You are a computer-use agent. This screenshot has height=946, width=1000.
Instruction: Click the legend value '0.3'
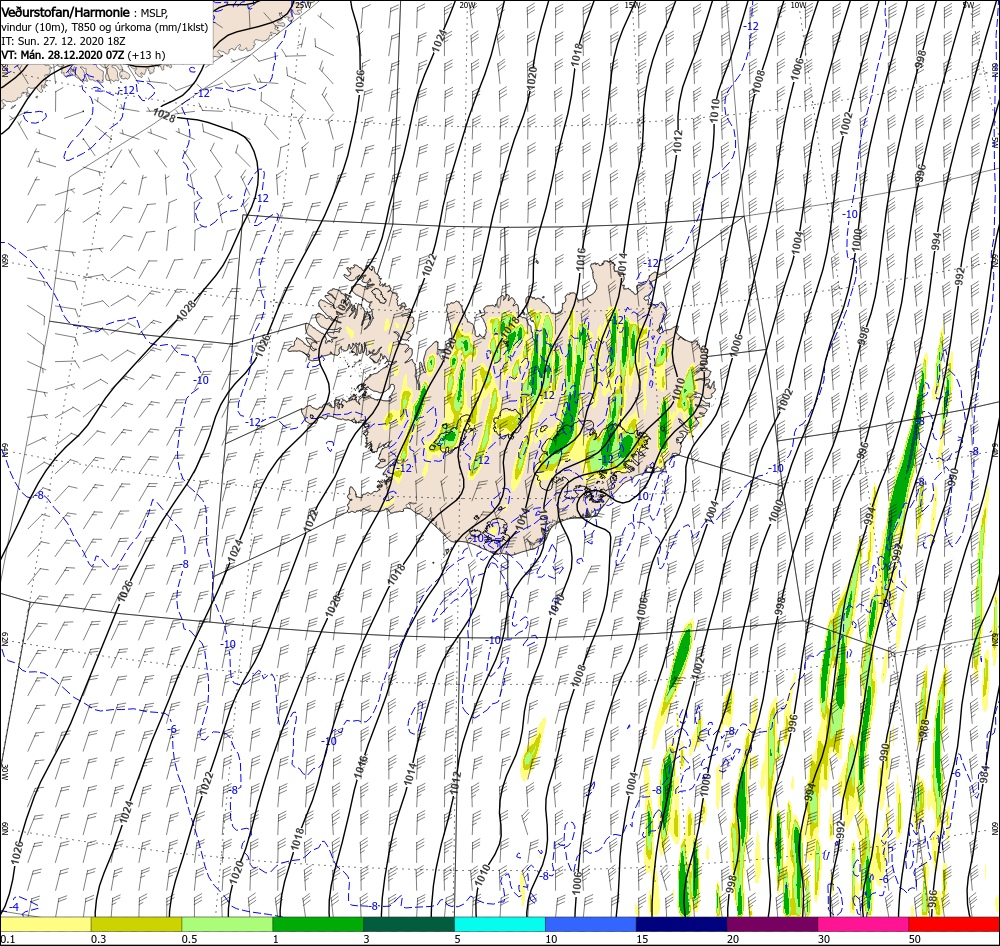(98, 938)
